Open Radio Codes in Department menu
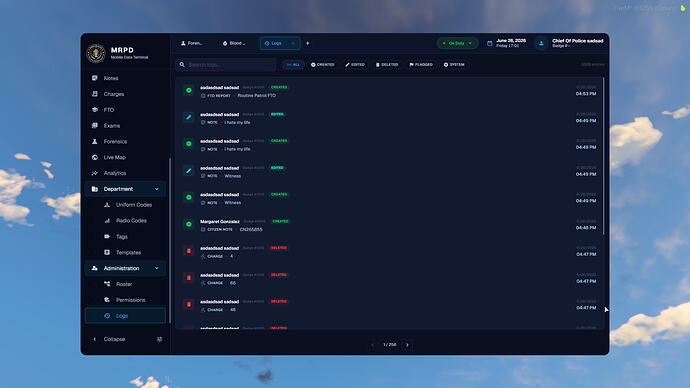The height and width of the screenshot is (388, 690). (x=131, y=220)
